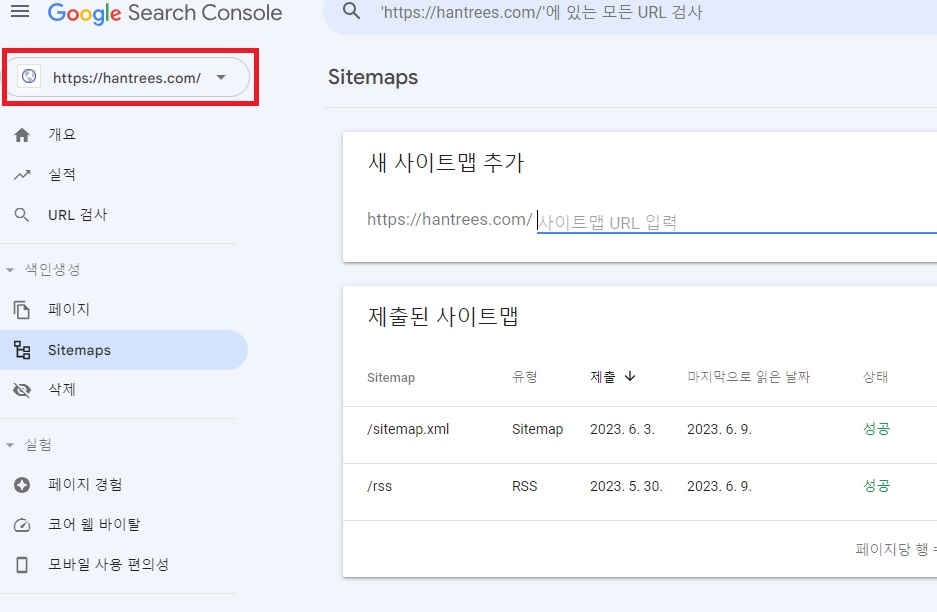Click the search magnifier in top URL inspection bar
Viewport: 937px width, 612px height.
tap(350, 13)
